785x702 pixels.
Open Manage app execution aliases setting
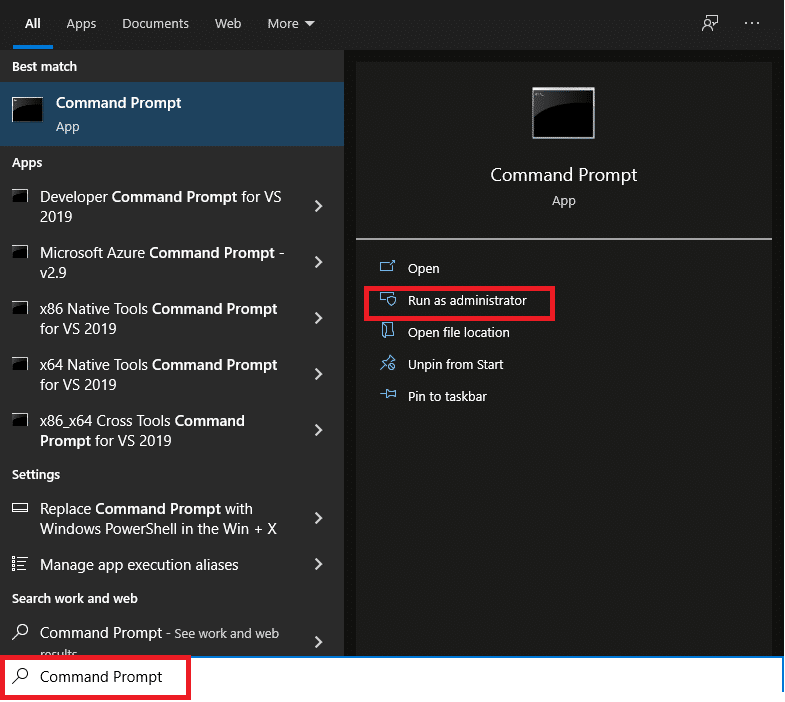(139, 565)
